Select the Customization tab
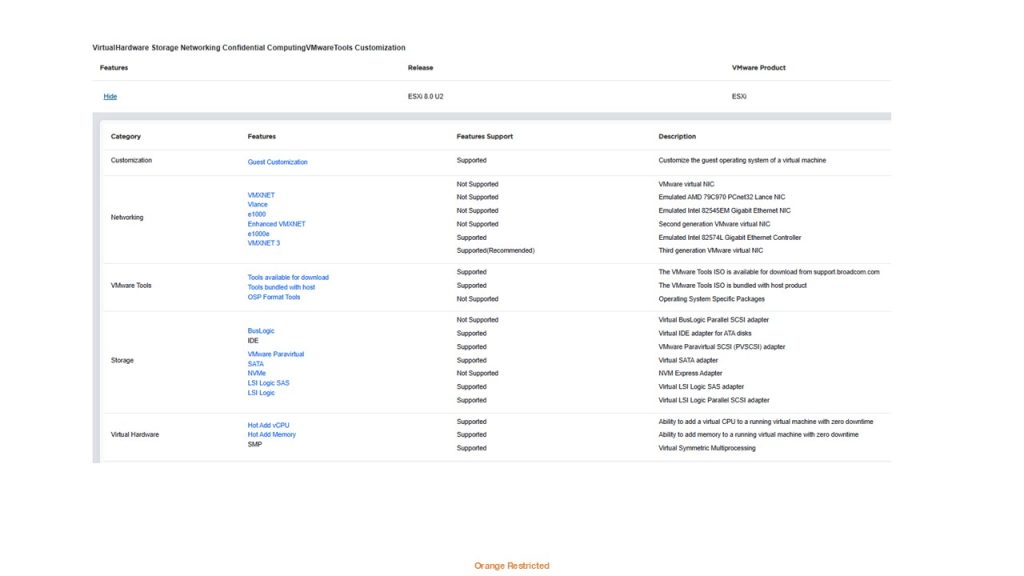Viewport: 1024px width, 576px height. (380, 48)
